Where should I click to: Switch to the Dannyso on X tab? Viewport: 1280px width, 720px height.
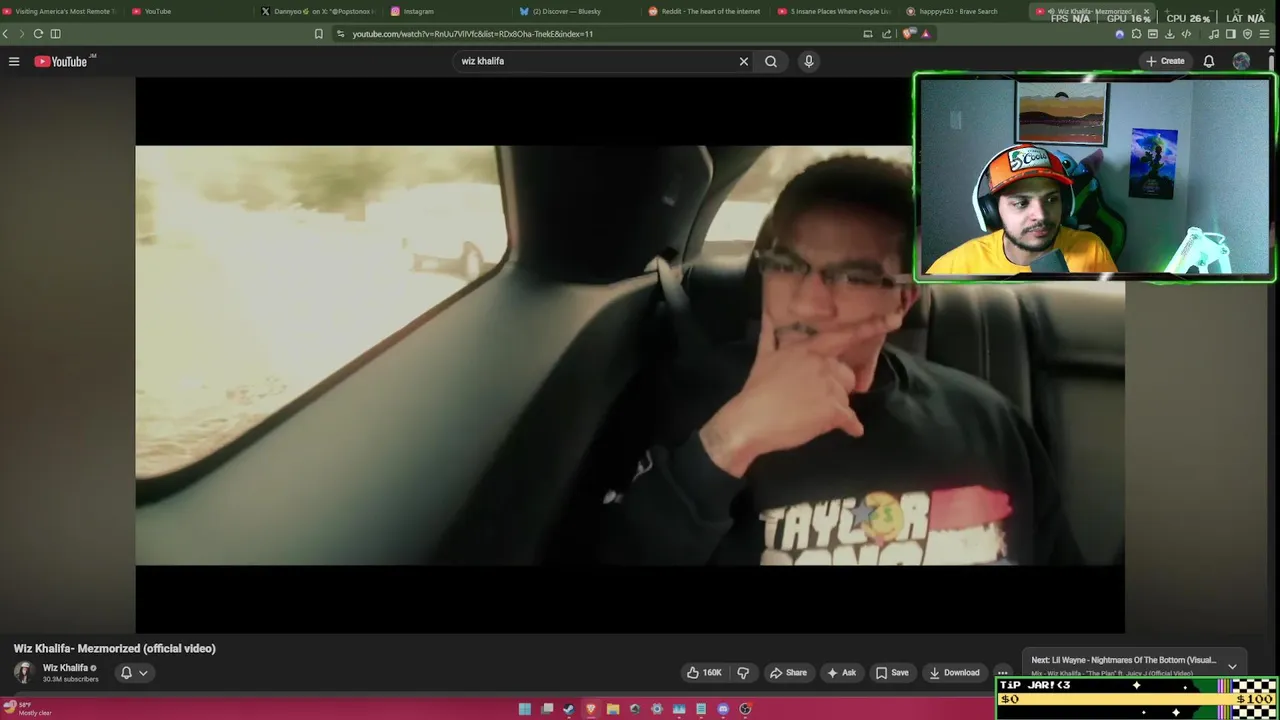coord(318,11)
